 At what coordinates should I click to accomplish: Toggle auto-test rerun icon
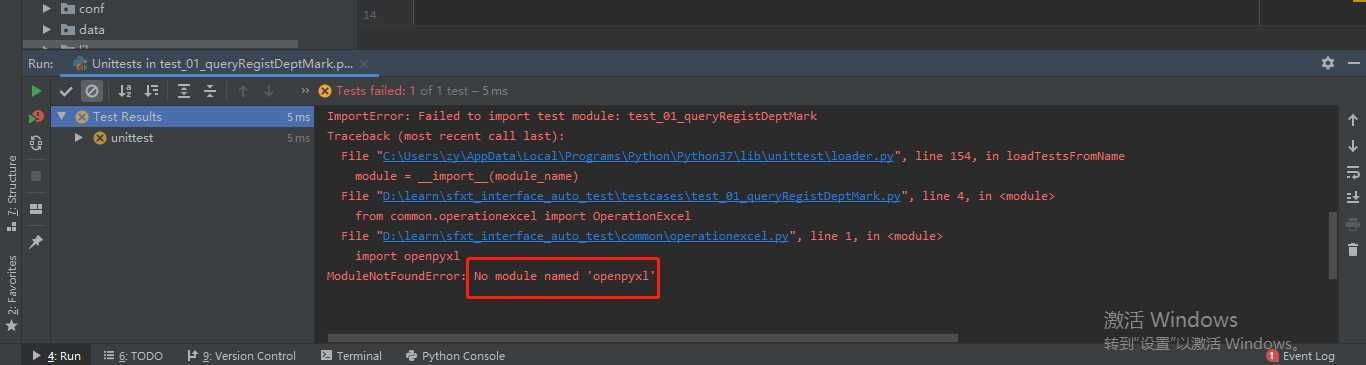coord(36,143)
